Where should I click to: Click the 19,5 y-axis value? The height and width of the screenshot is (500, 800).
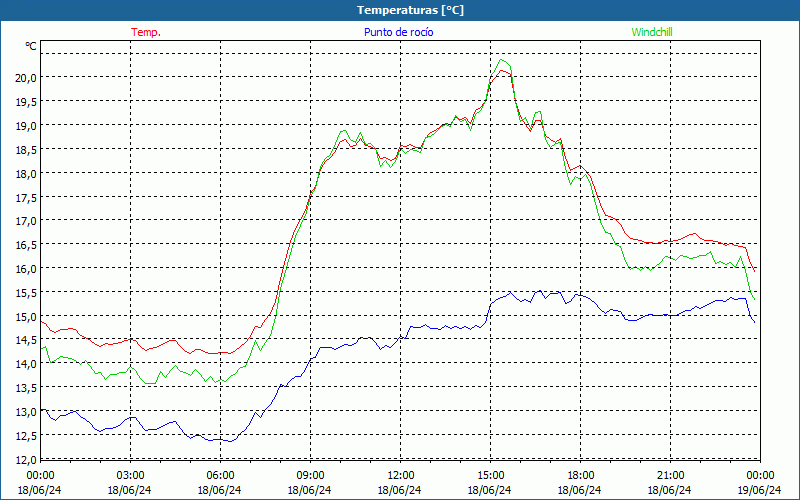(26, 102)
